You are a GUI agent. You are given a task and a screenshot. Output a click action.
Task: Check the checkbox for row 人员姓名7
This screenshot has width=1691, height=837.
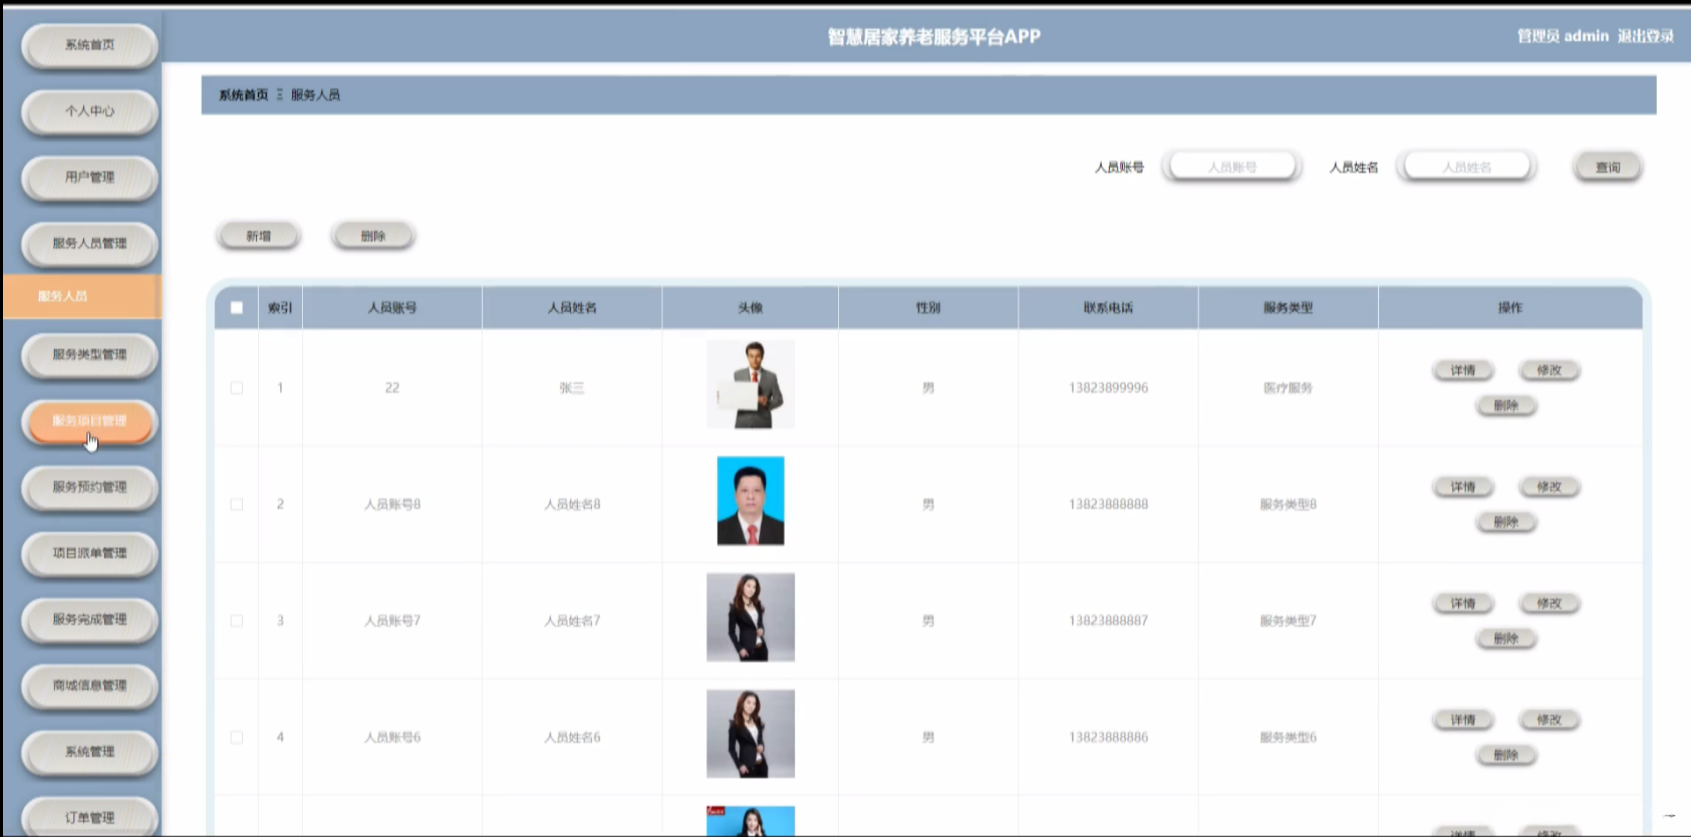237,621
